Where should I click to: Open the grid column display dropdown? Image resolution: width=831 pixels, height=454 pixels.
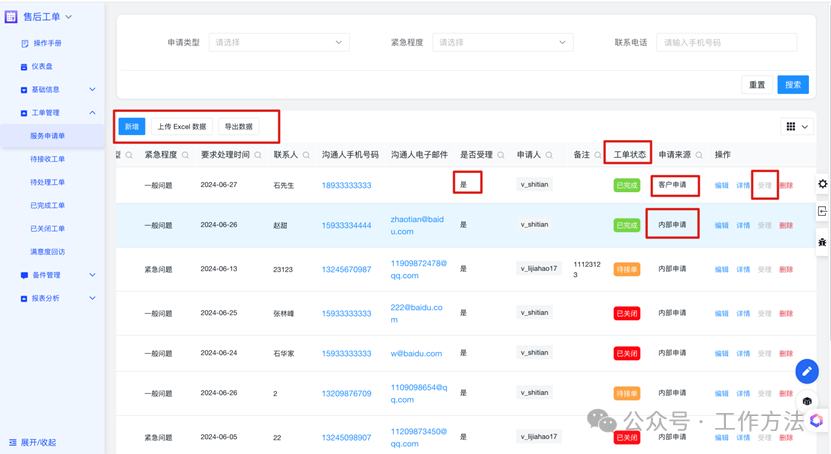pos(797,127)
